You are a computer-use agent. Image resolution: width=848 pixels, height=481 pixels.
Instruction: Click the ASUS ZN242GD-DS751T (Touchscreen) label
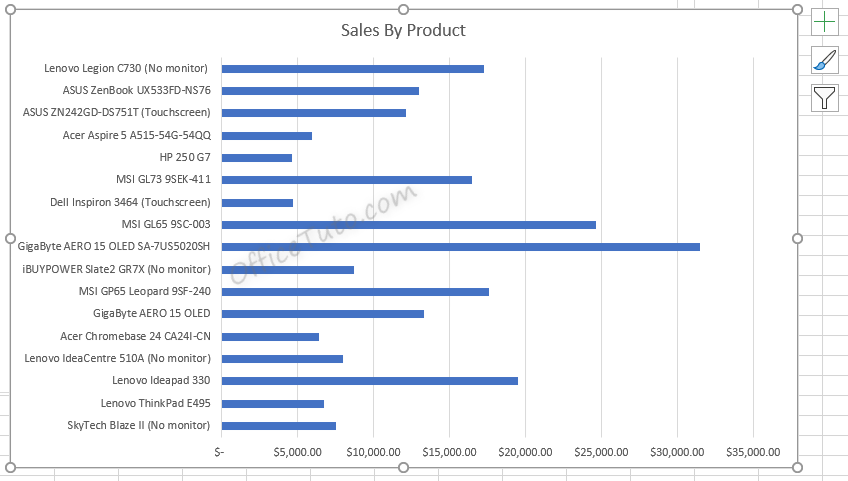pos(117,113)
